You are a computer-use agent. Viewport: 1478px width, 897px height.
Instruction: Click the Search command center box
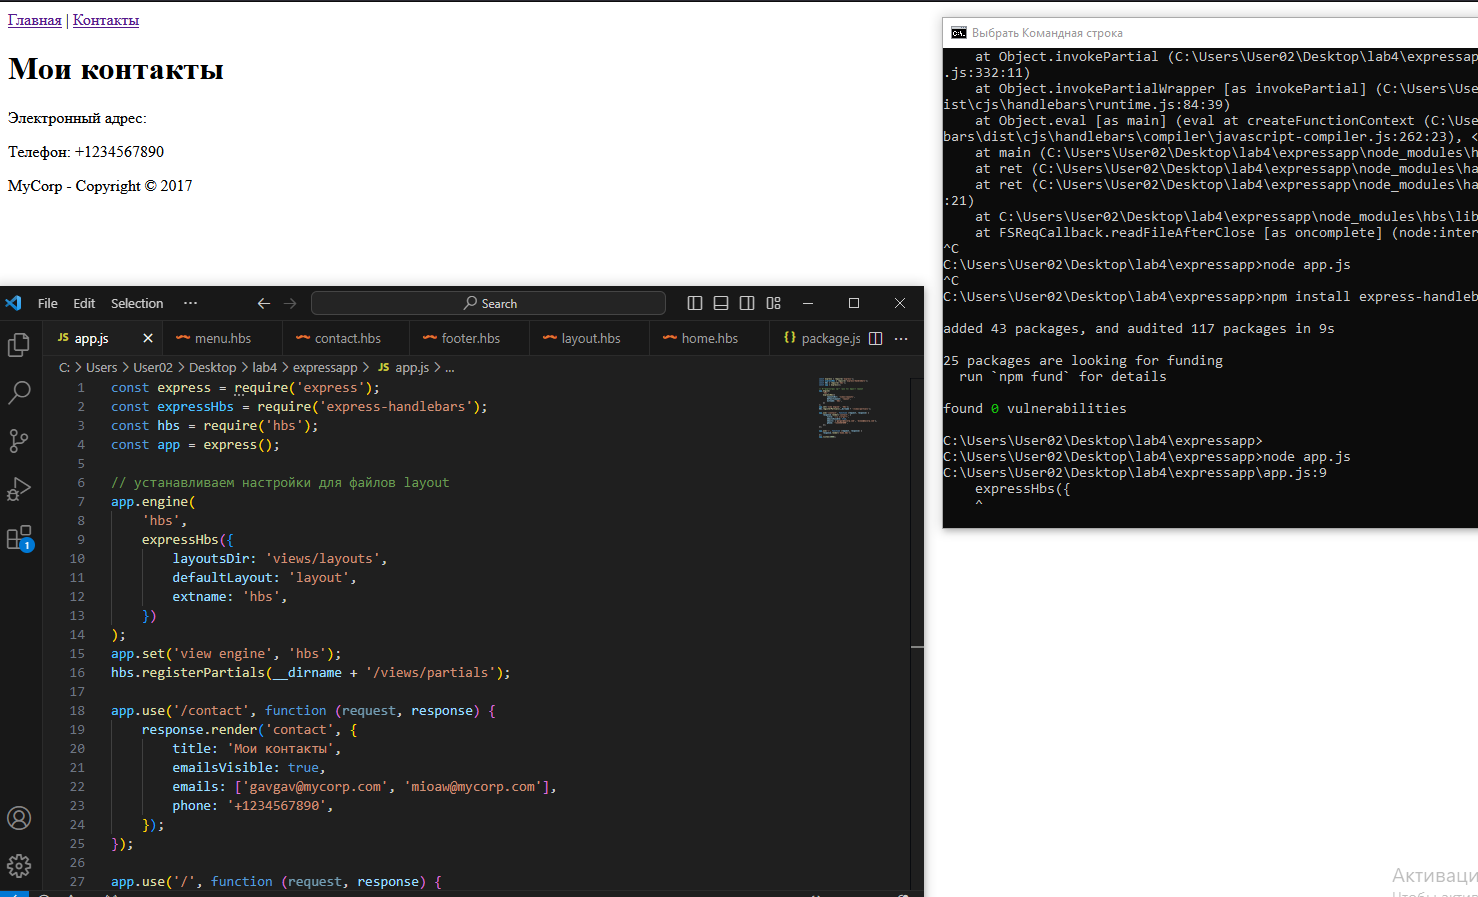(489, 303)
